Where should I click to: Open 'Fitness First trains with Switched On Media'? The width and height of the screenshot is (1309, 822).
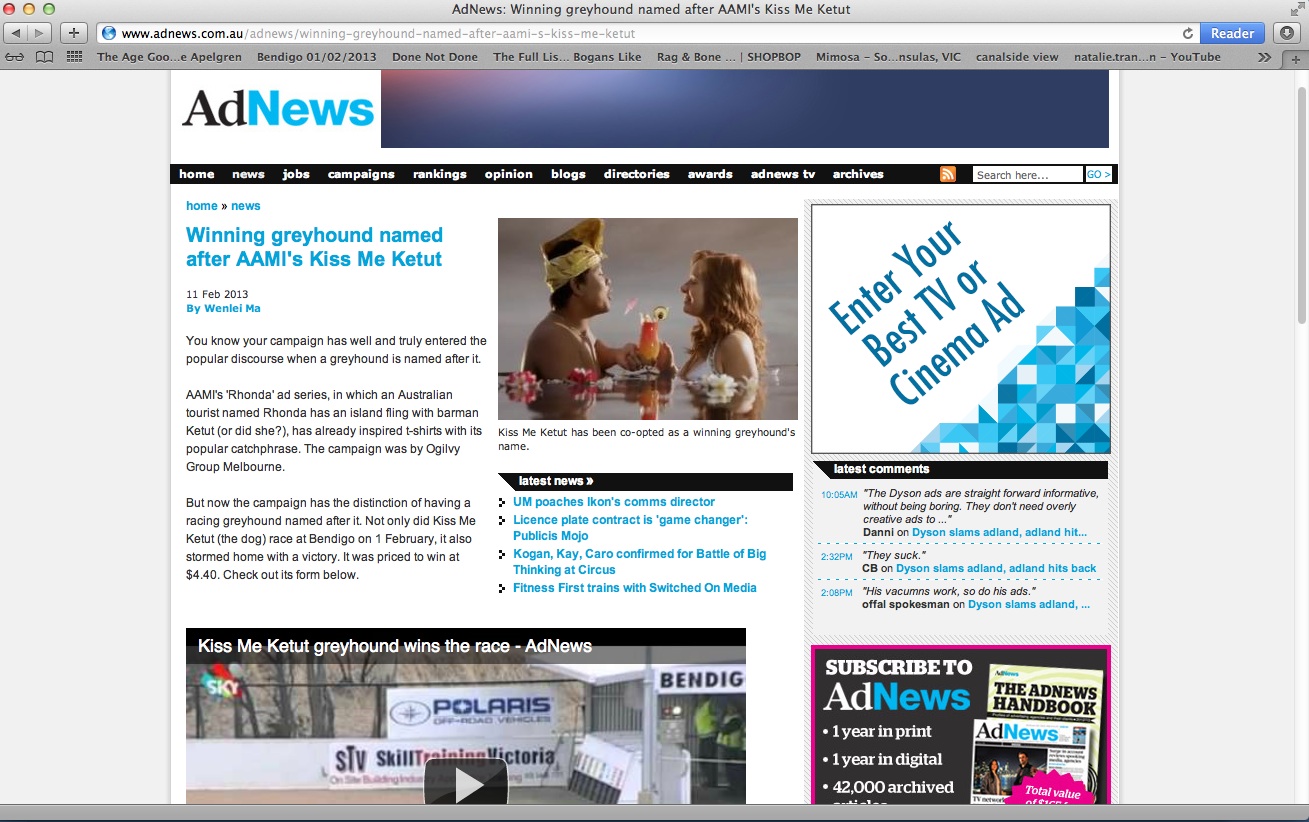tap(635, 588)
